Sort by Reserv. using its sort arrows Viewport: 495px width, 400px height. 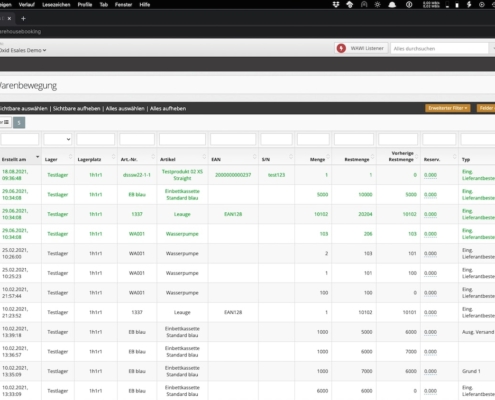tap(454, 157)
